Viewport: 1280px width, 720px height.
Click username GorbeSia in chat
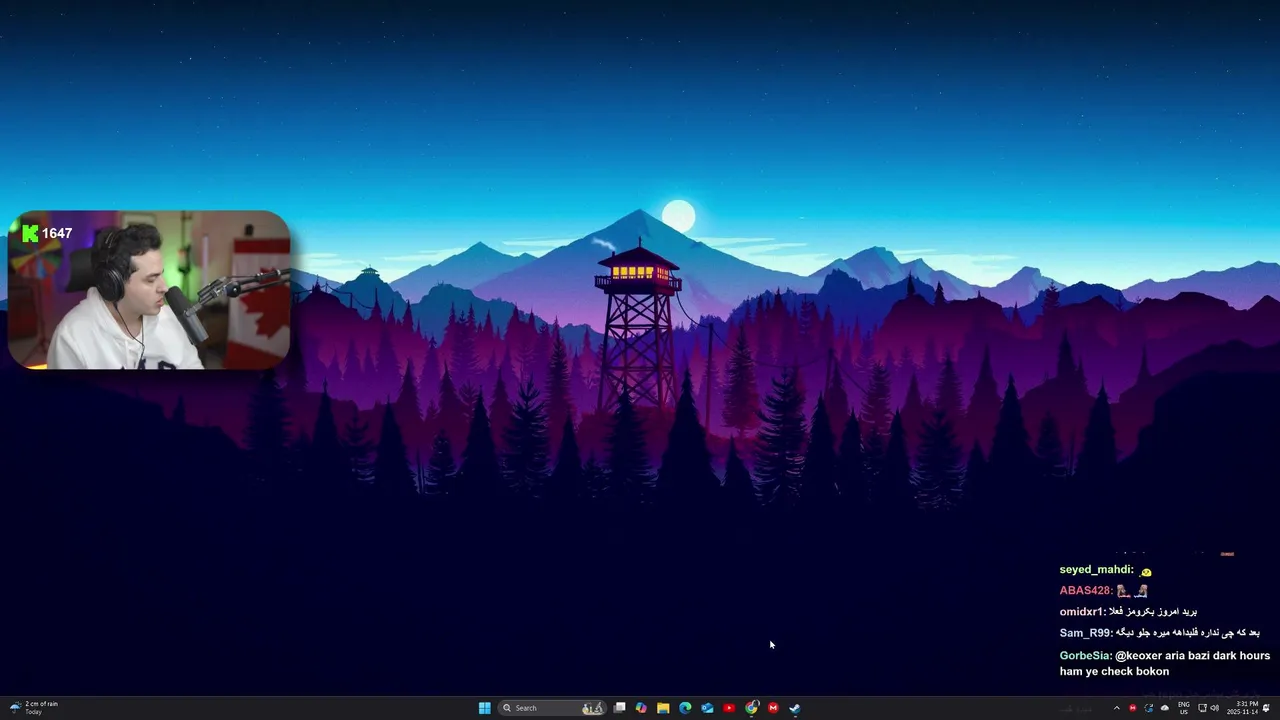[x=1085, y=656]
